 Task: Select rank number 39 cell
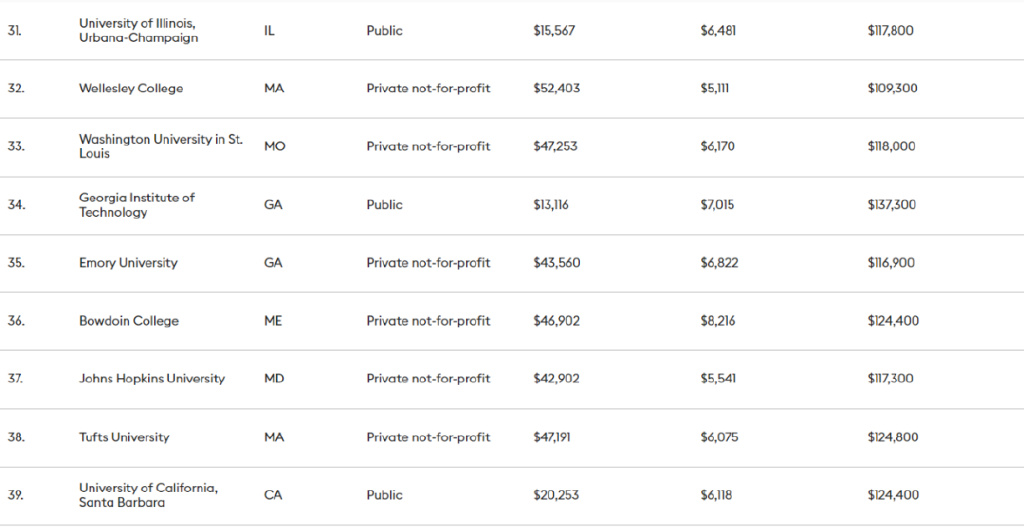(x=15, y=495)
